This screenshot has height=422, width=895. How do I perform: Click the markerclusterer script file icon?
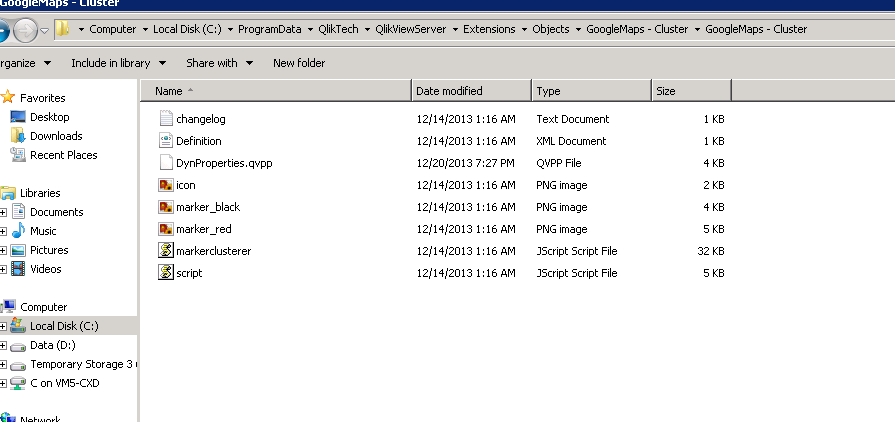[x=166, y=251]
